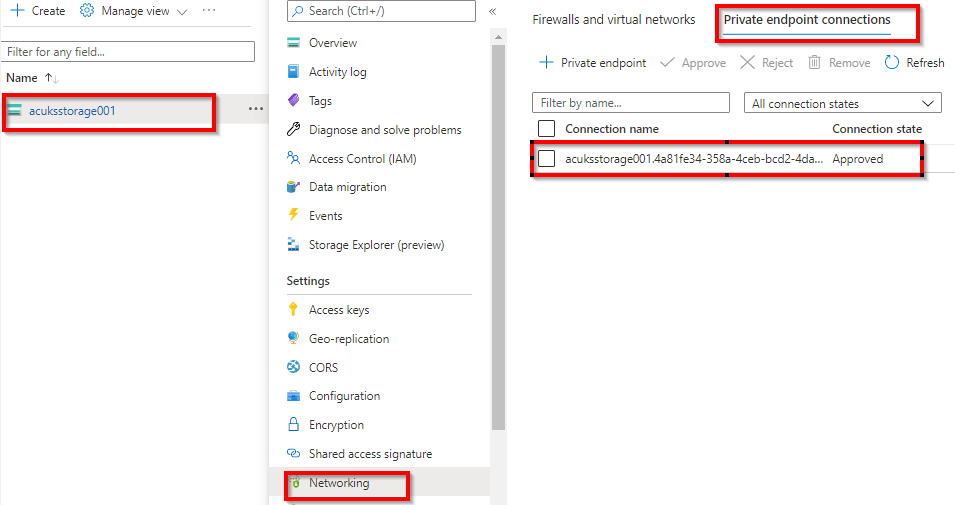Viewport: 955px width, 505px height.
Task: Click the Events lightning bolt icon
Action: (293, 215)
